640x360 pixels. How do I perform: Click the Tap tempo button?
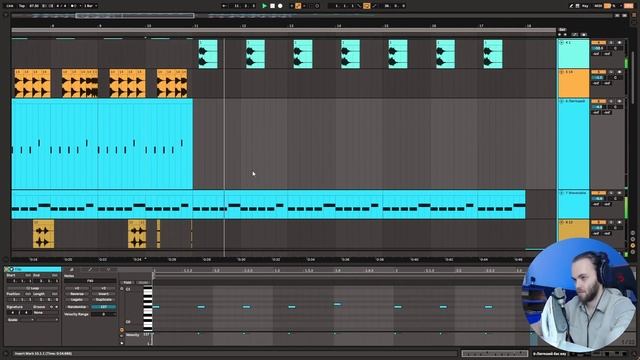22,6
